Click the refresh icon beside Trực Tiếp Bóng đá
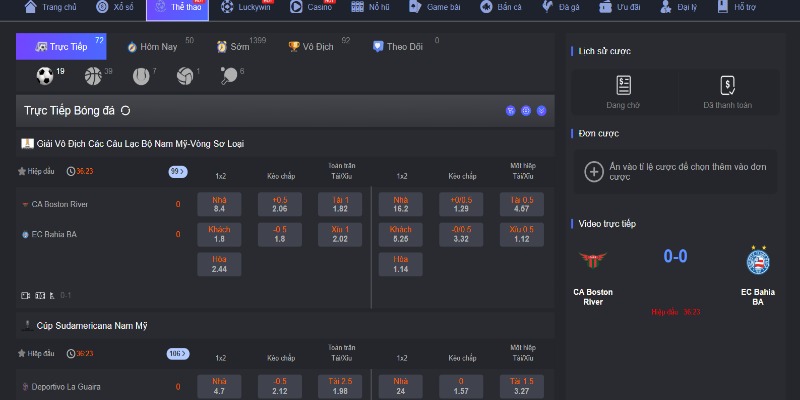Image resolution: width=800 pixels, height=400 pixels. pos(126,111)
